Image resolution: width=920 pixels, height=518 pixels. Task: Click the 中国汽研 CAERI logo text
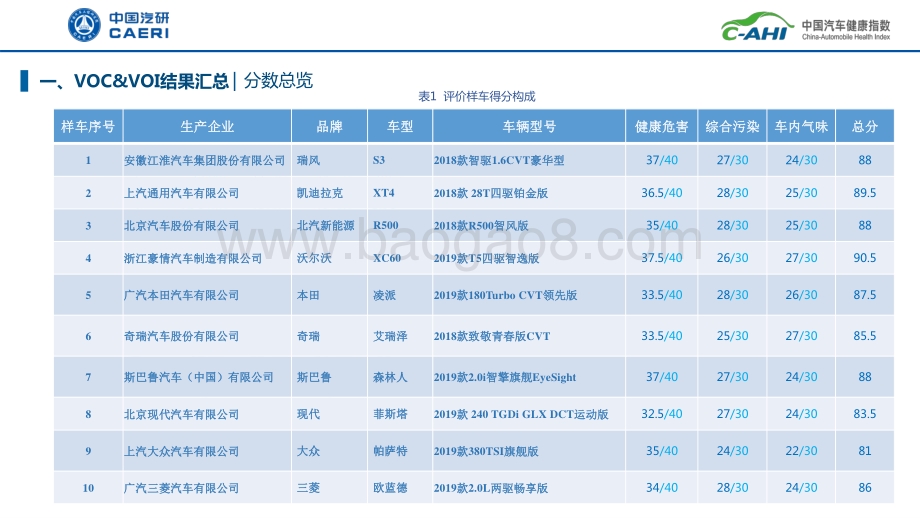tap(139, 25)
